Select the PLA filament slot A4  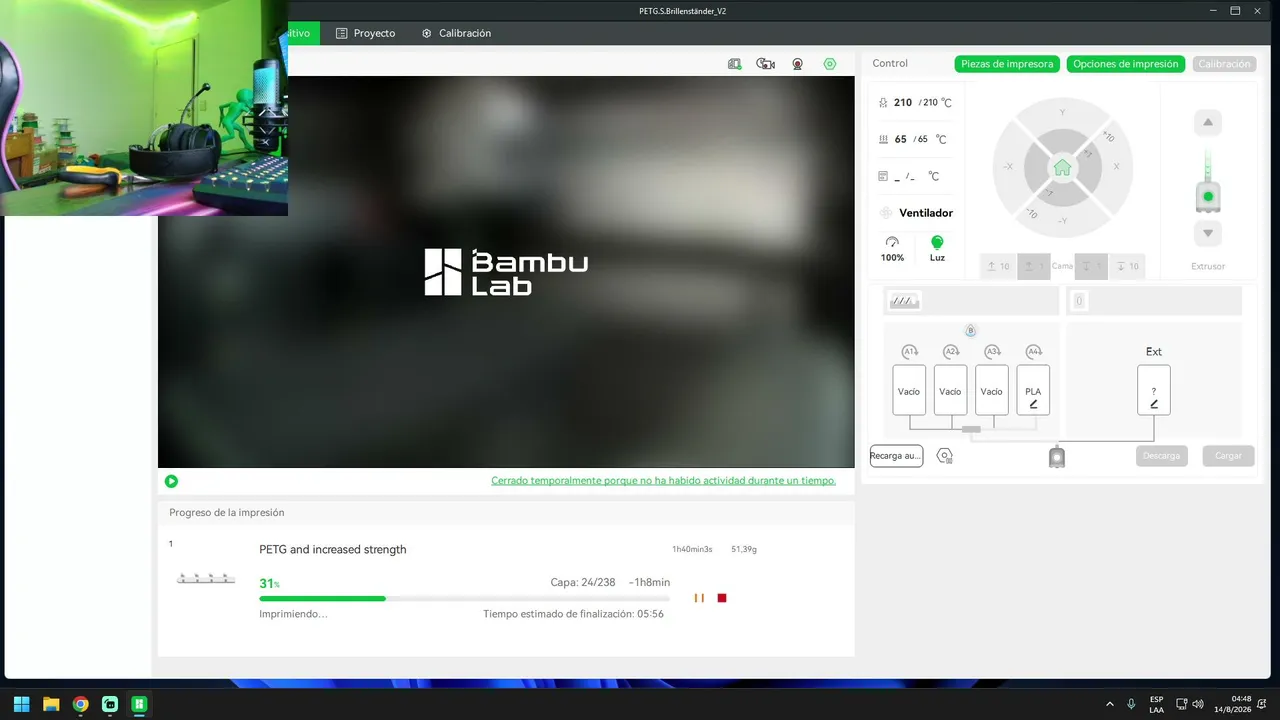(1034, 390)
